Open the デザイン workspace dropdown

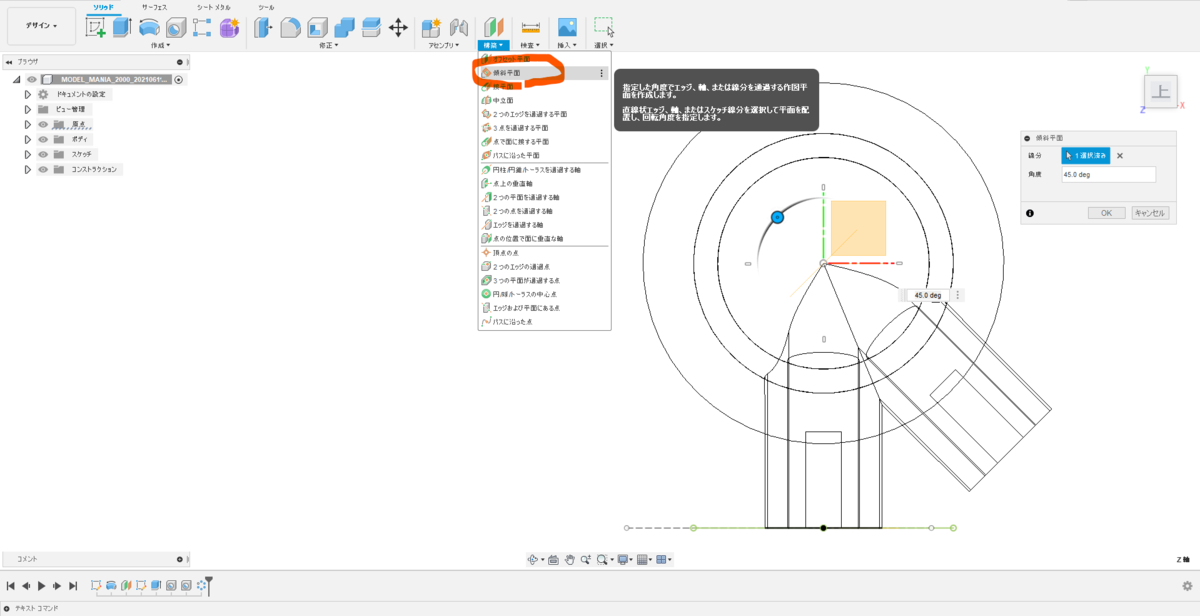click(x=41, y=25)
